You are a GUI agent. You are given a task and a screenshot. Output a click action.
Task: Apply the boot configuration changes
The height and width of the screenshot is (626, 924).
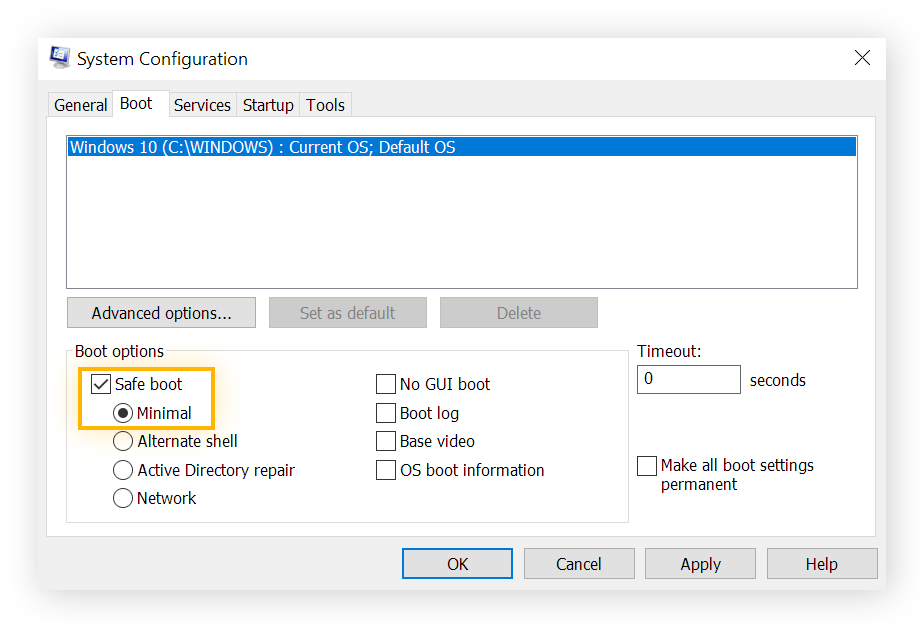click(x=700, y=563)
